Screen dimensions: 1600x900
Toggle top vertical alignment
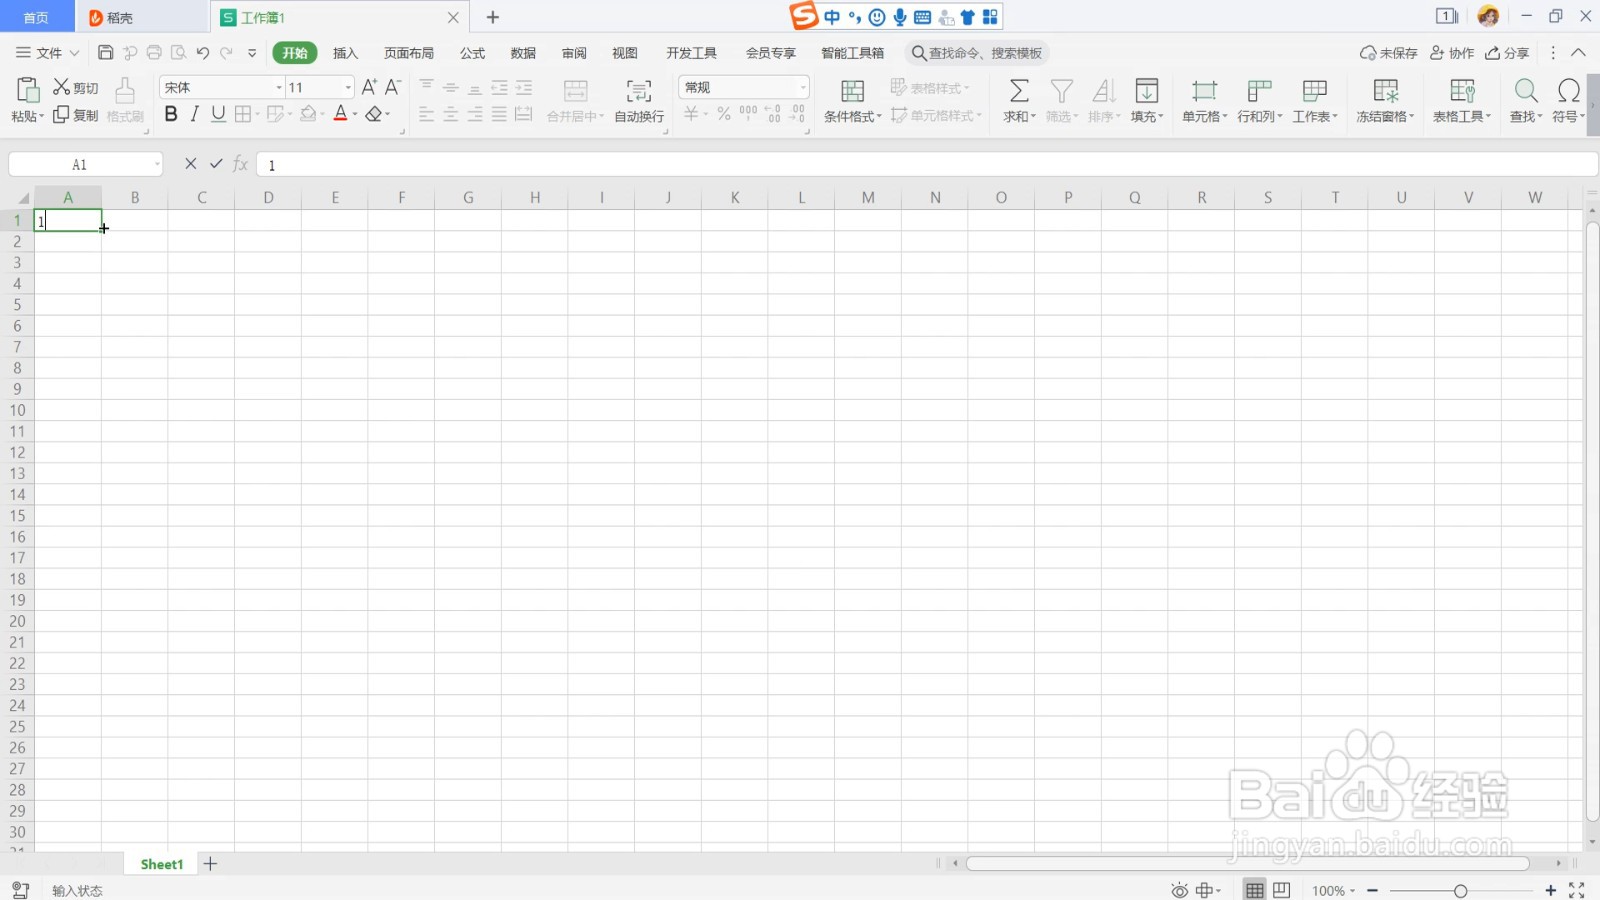tap(426, 87)
